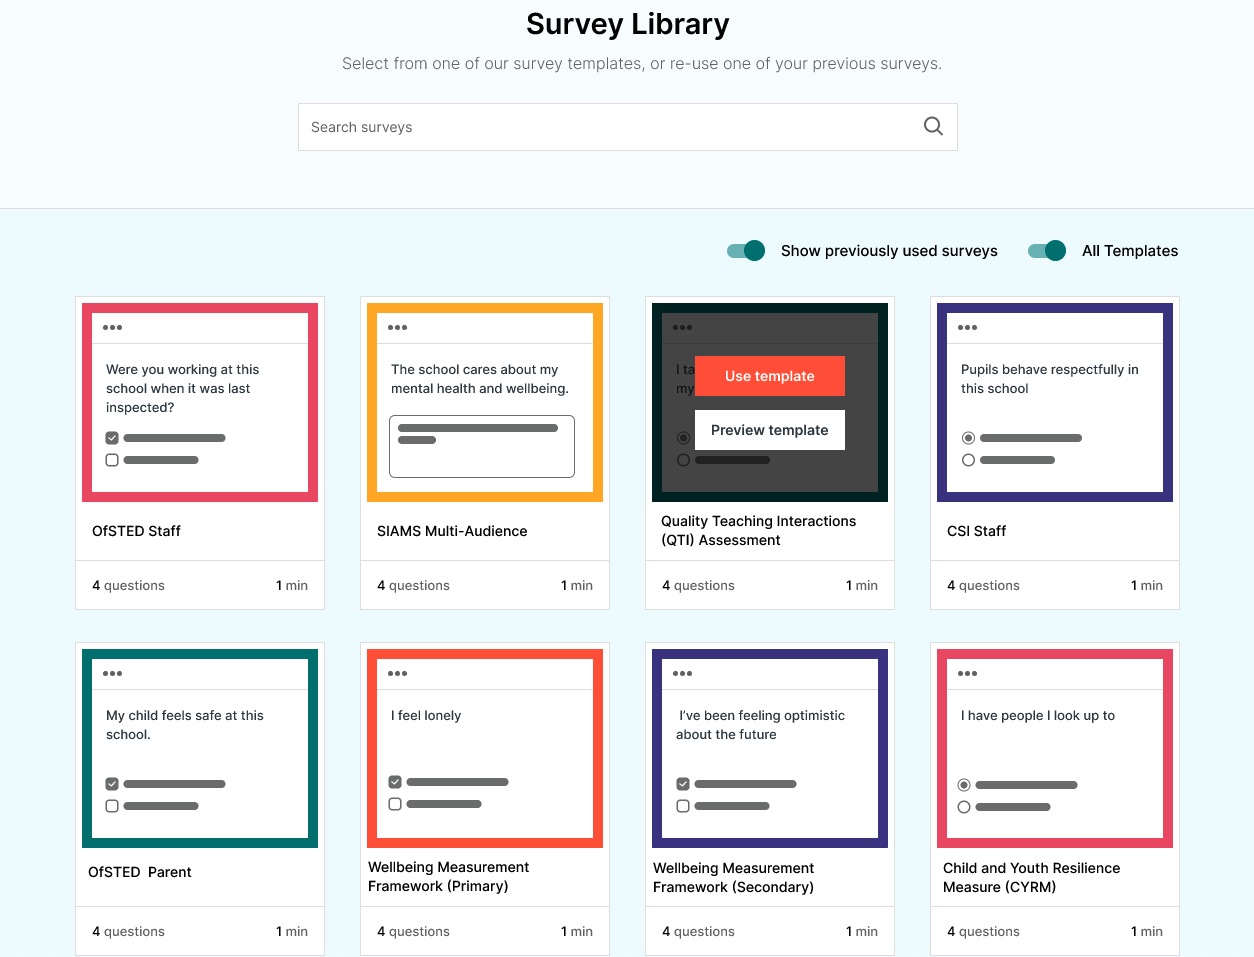The height and width of the screenshot is (957, 1254).
Task: Click the Use template button
Action: [769, 376]
